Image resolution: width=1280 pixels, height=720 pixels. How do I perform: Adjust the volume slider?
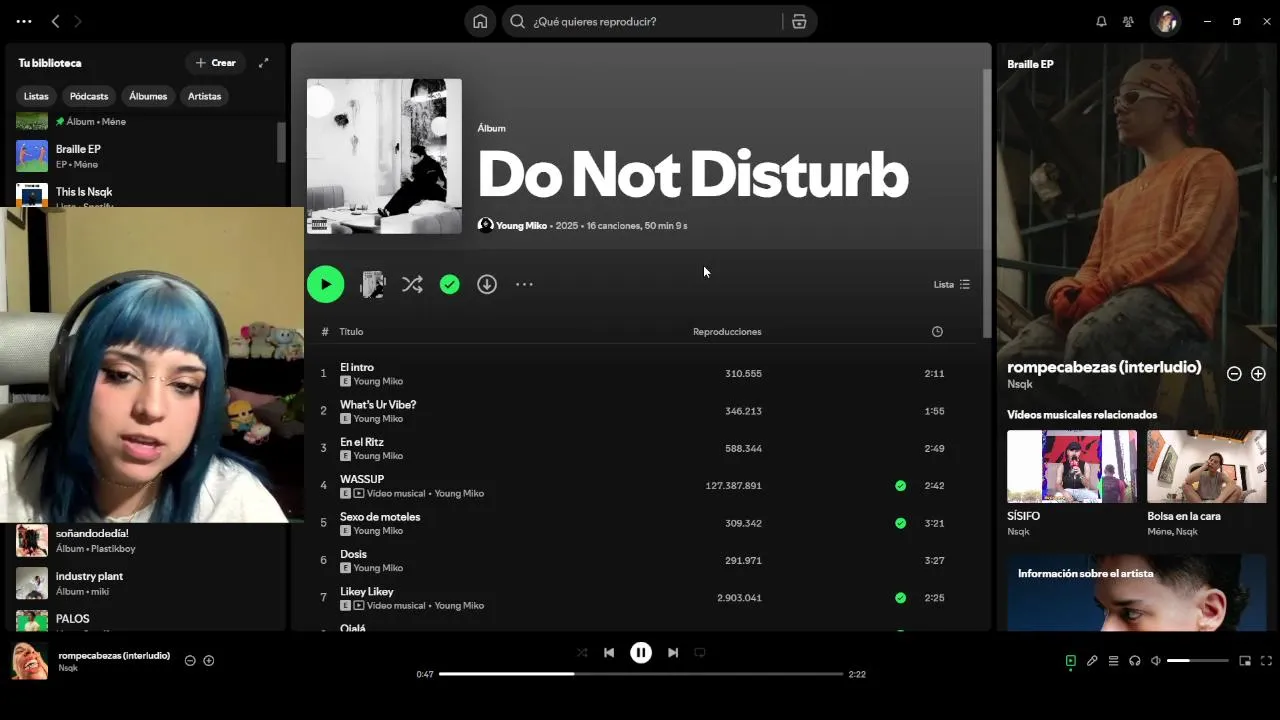1197,661
